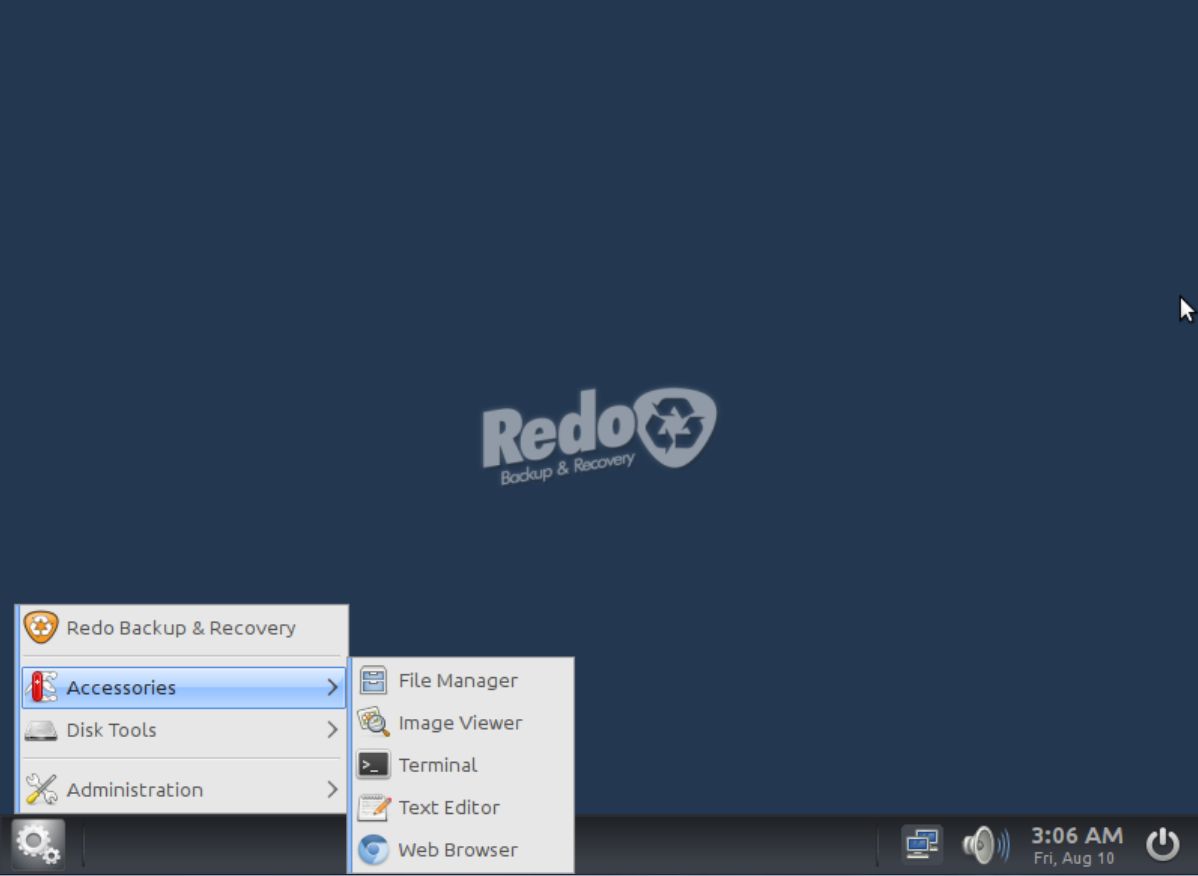This screenshot has height=876, width=1198.
Task: Click the Fri, Aug 10 date
Action: click(x=1073, y=858)
